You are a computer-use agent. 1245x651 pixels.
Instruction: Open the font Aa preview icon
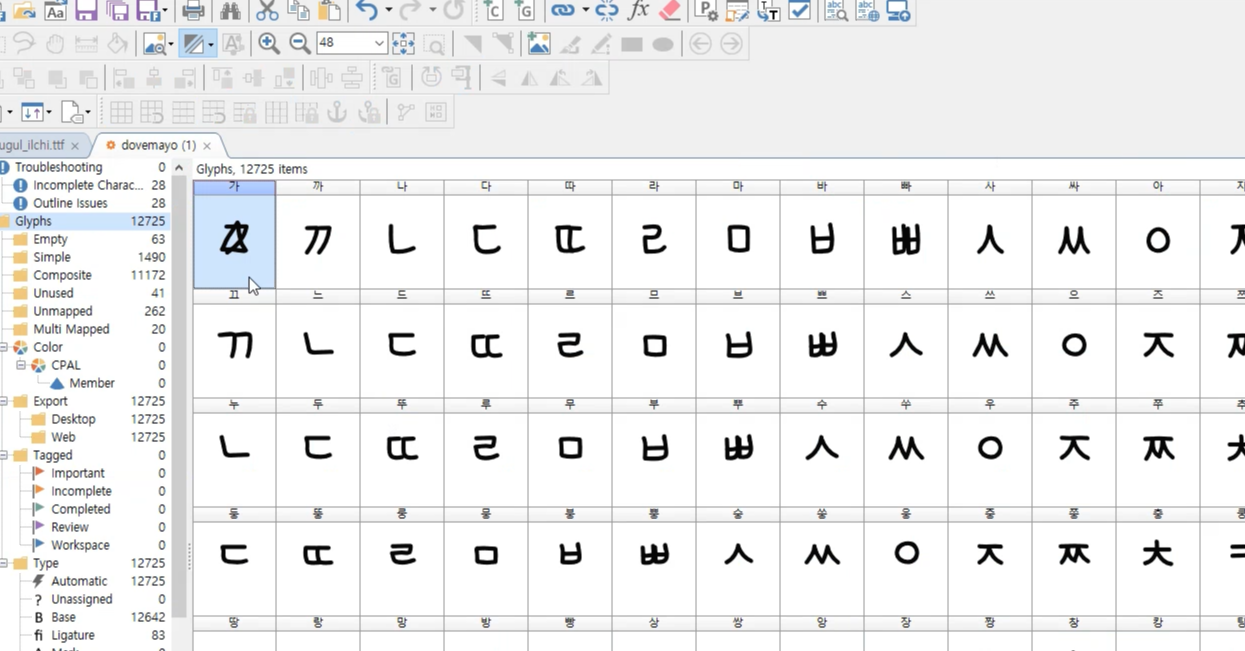point(56,11)
